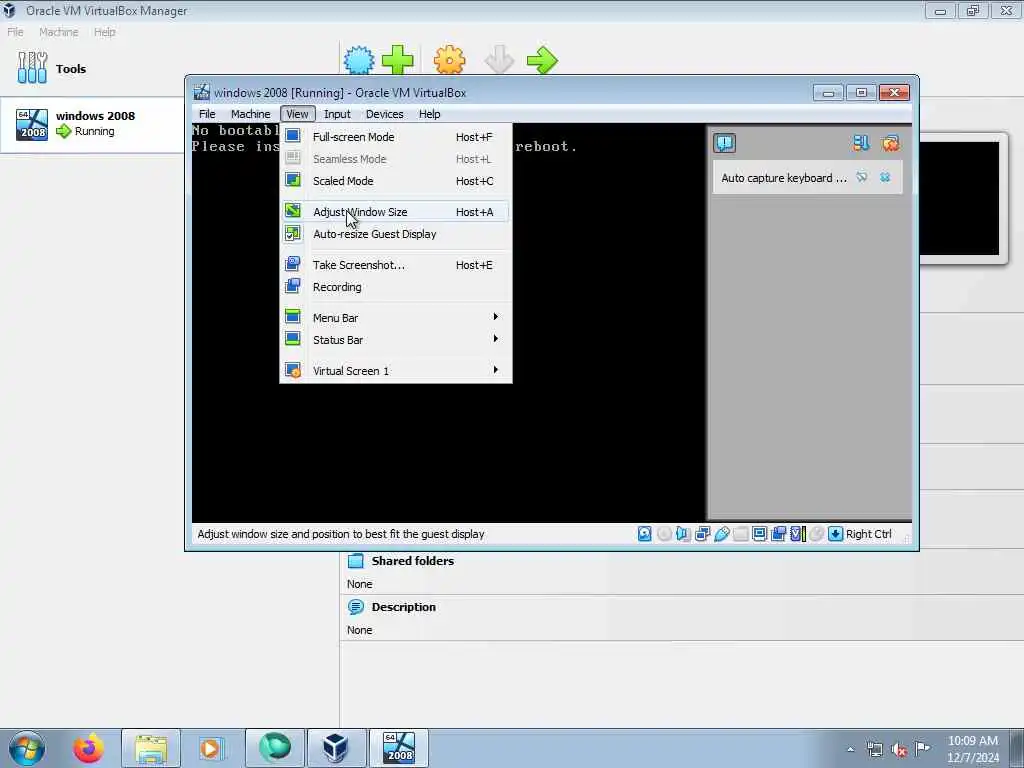
Task: Toggle Recording in the View menu
Action: 396,287
